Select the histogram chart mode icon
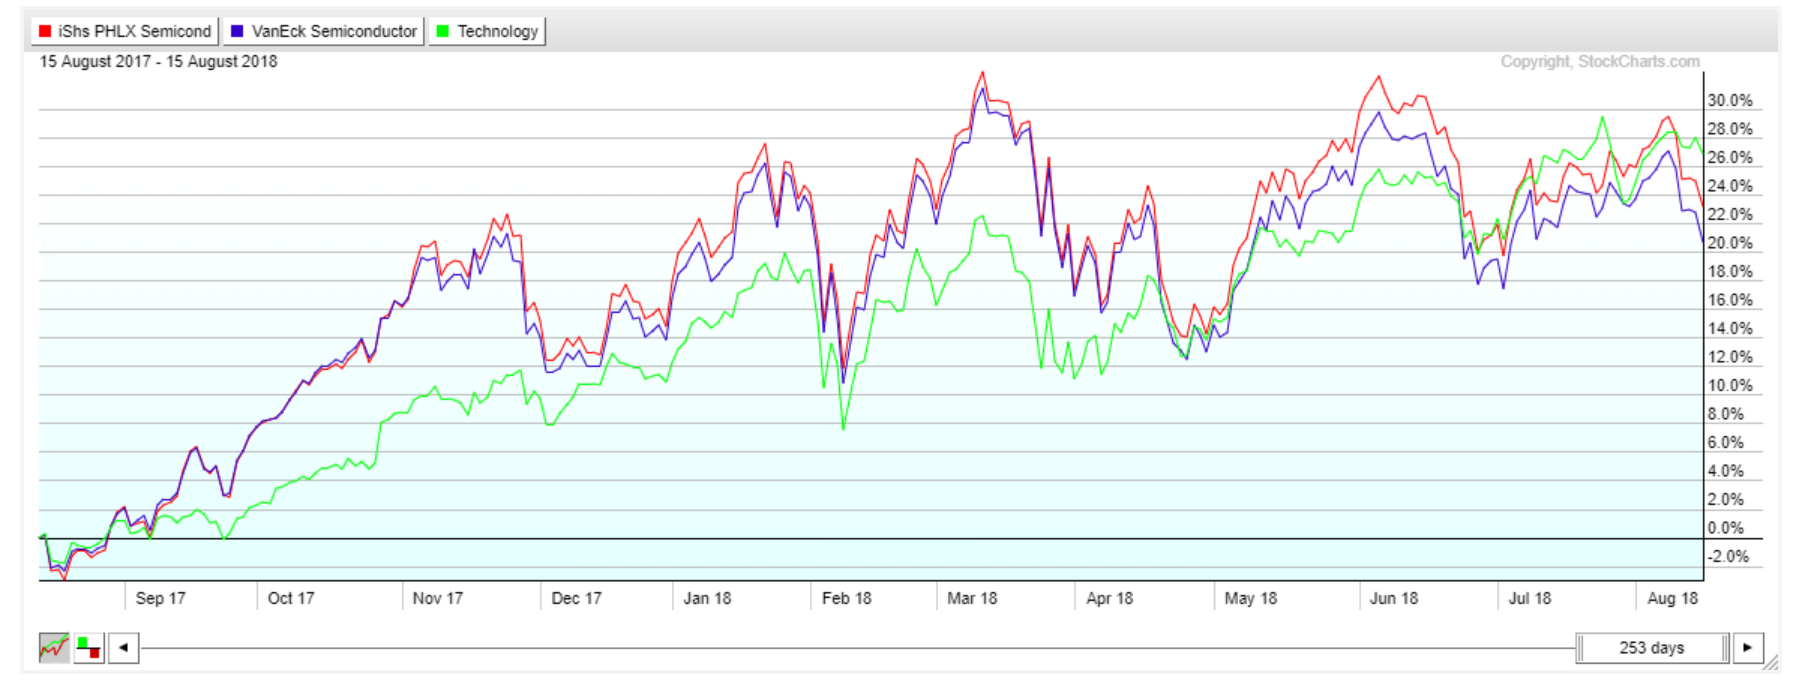1800x691 pixels. point(89,647)
